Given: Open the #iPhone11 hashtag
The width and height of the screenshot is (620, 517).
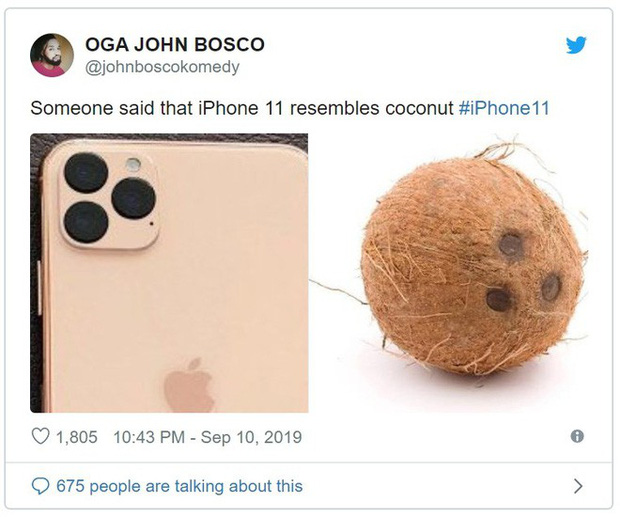Looking at the screenshot, I should click(504, 106).
